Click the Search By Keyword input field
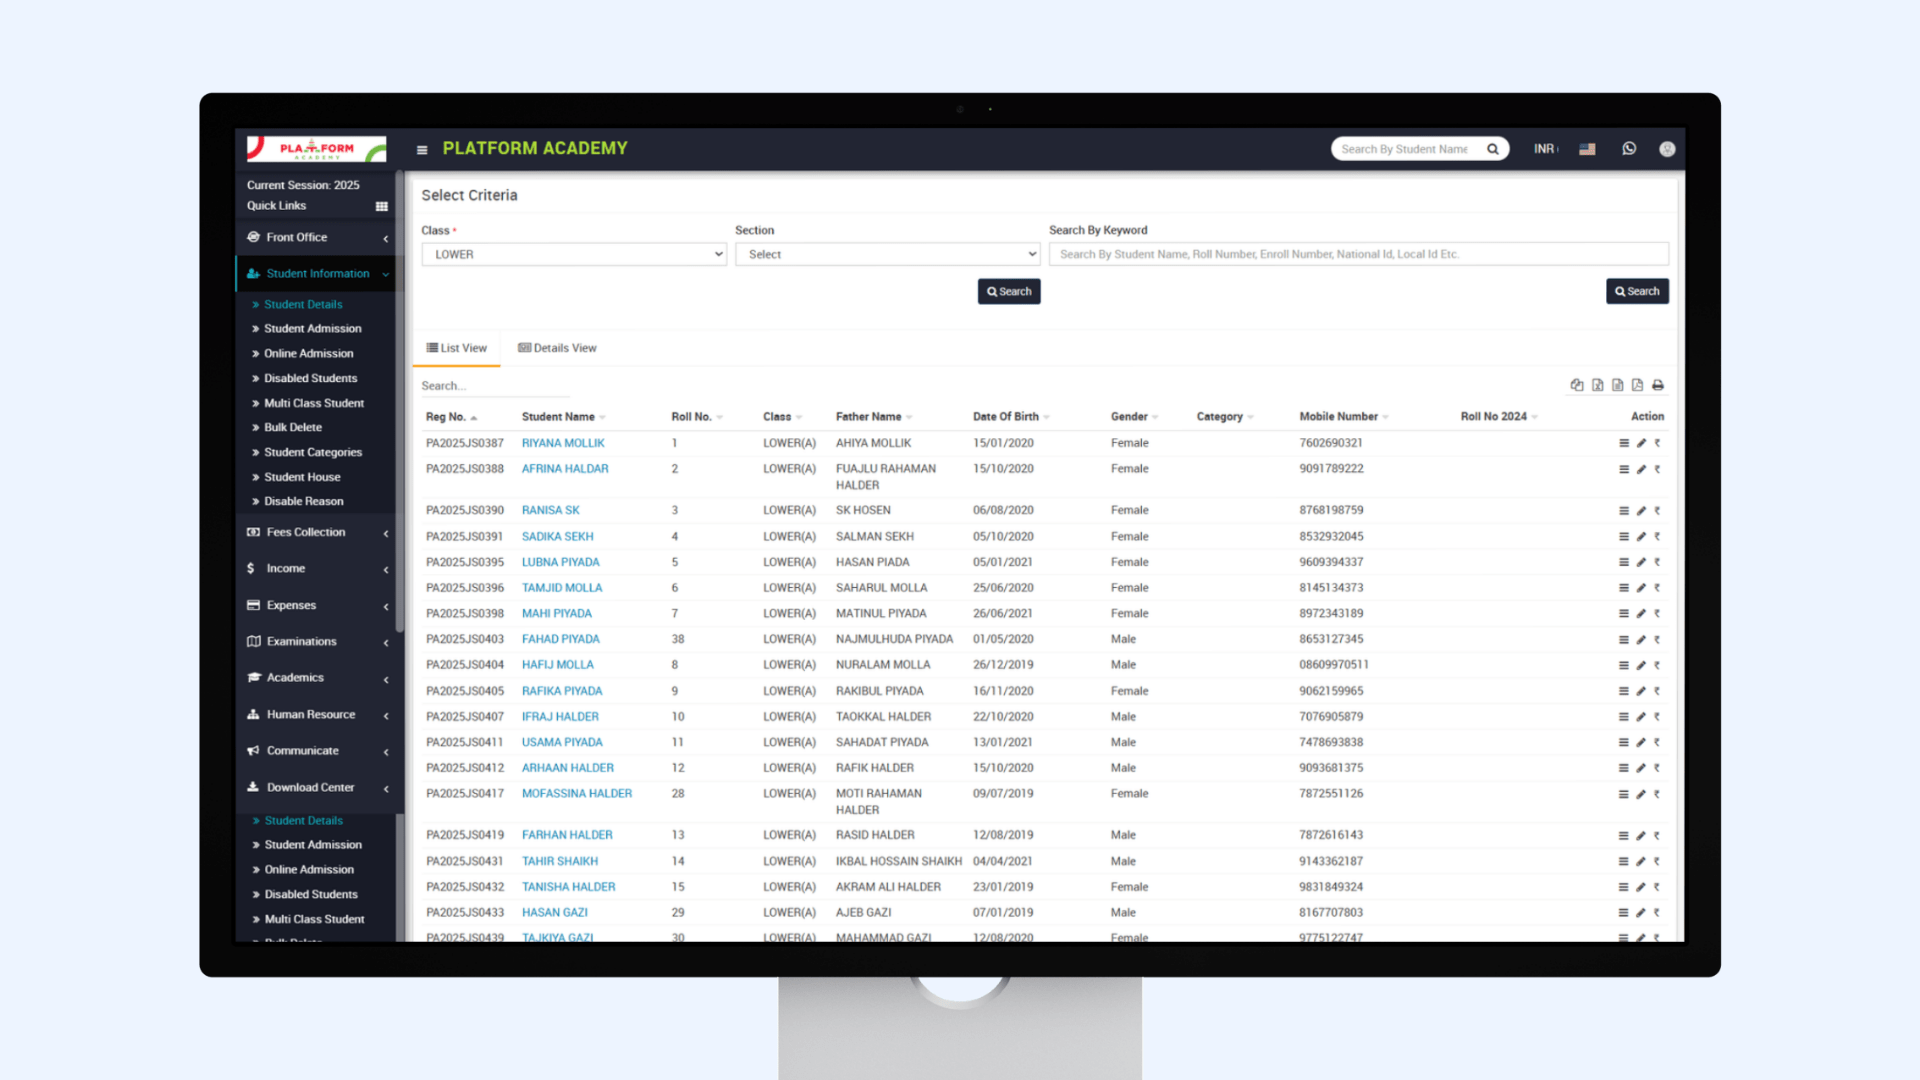The height and width of the screenshot is (1080, 1920). [x=1358, y=254]
